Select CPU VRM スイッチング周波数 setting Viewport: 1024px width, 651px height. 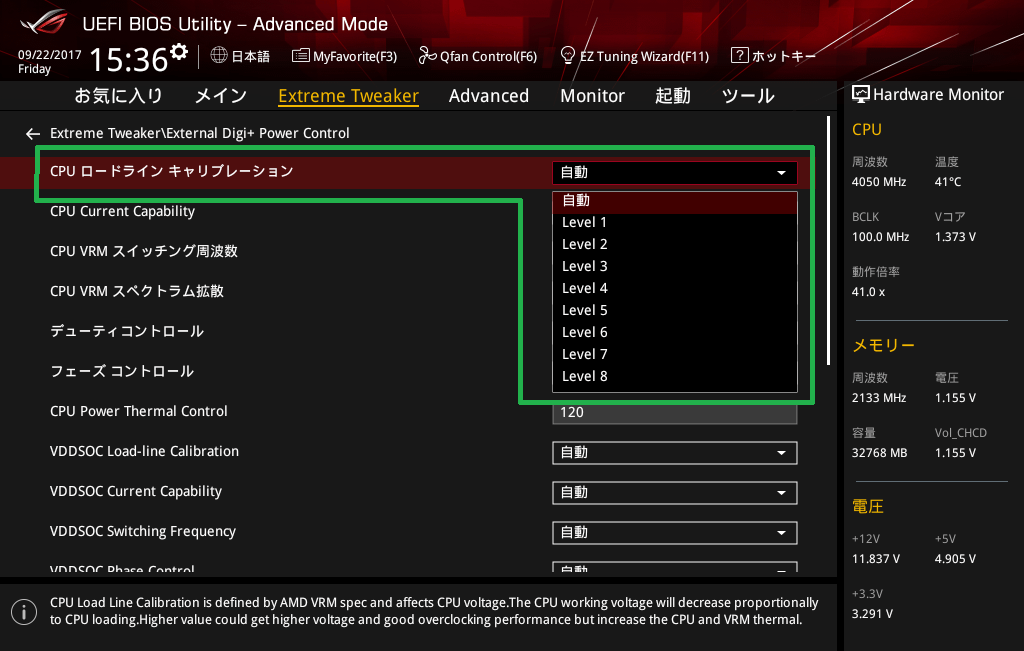(x=144, y=251)
